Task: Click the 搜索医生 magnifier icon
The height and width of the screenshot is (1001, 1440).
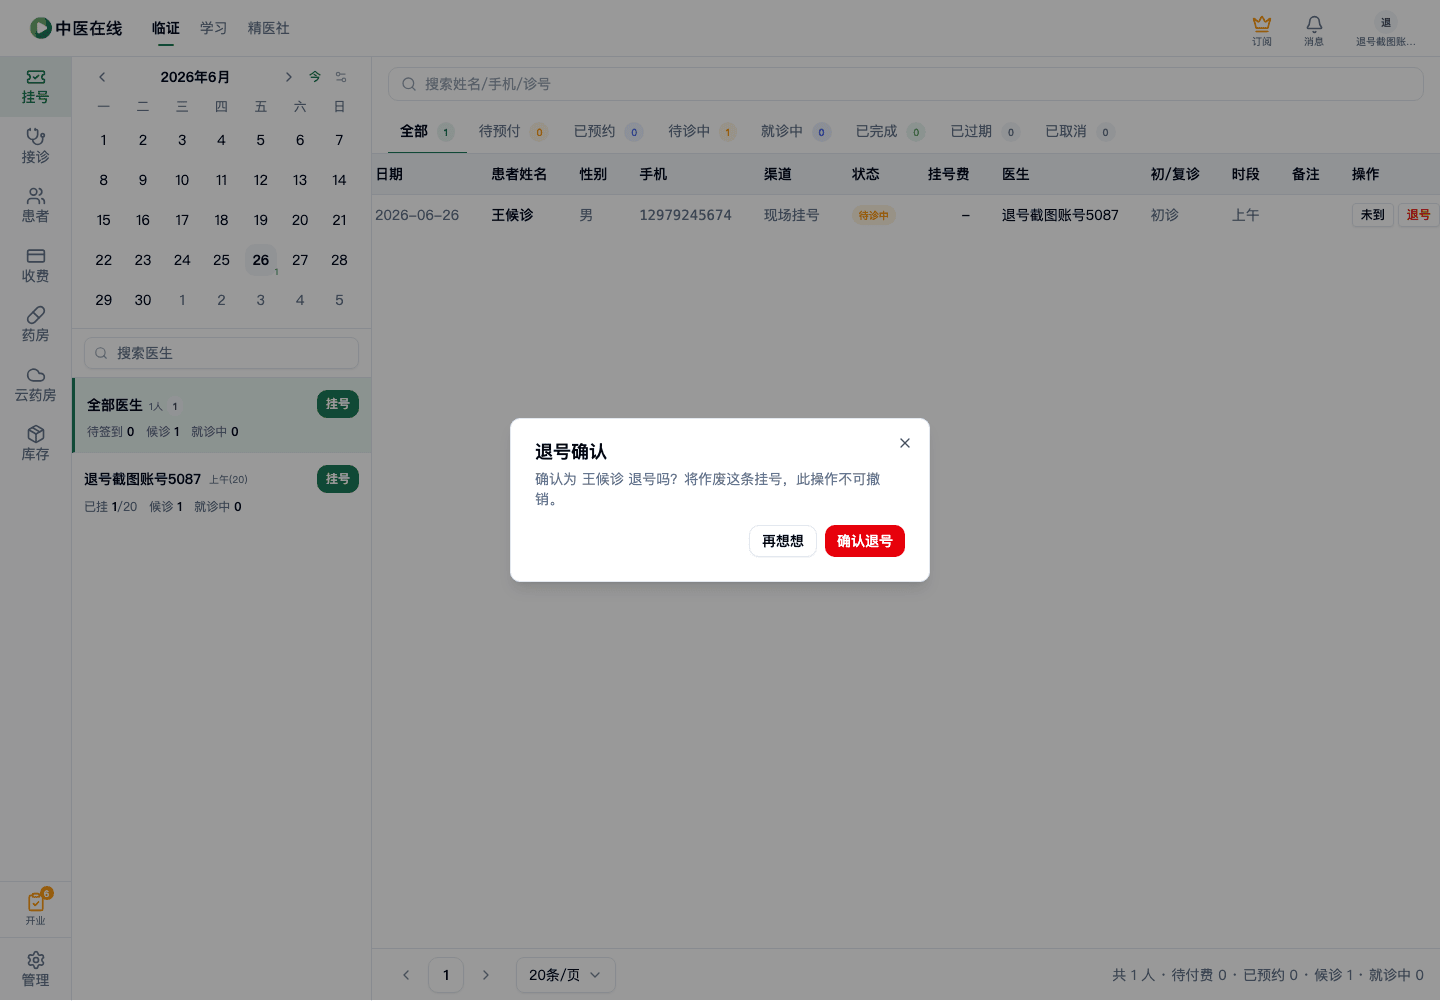Action: coord(101,353)
